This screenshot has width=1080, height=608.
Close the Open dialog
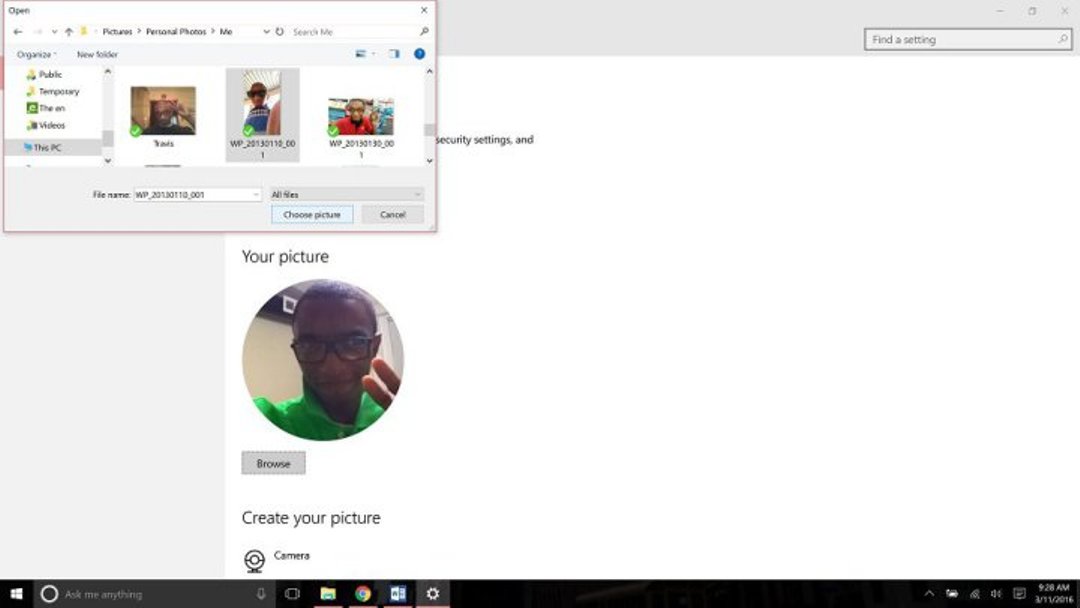pyautogui.click(x=424, y=10)
